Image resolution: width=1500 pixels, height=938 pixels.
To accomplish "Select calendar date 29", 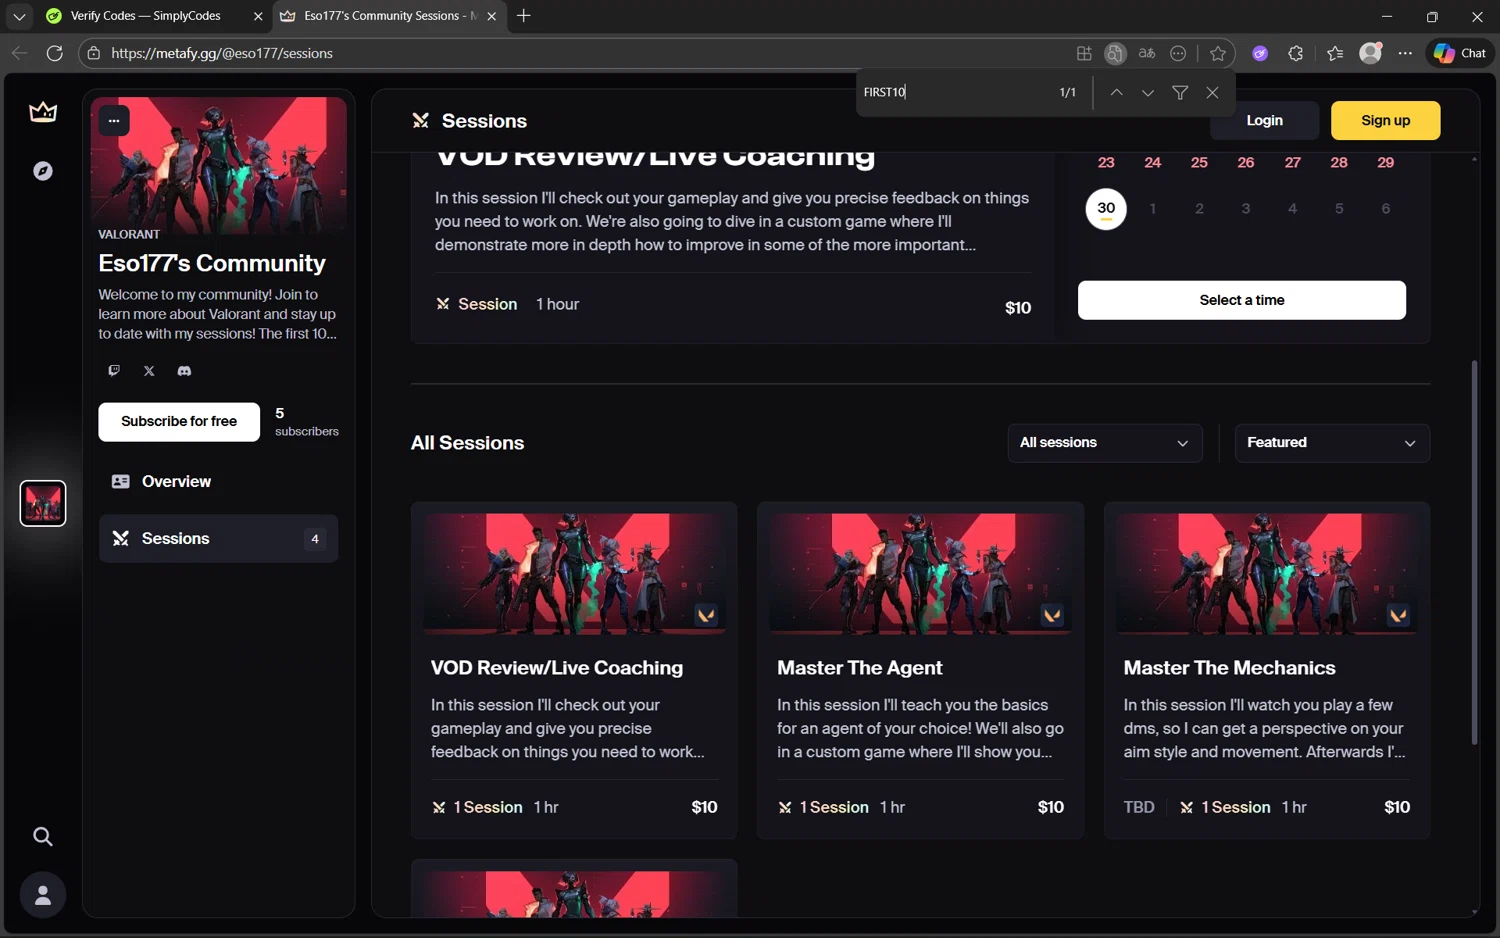I will pyautogui.click(x=1385, y=163).
